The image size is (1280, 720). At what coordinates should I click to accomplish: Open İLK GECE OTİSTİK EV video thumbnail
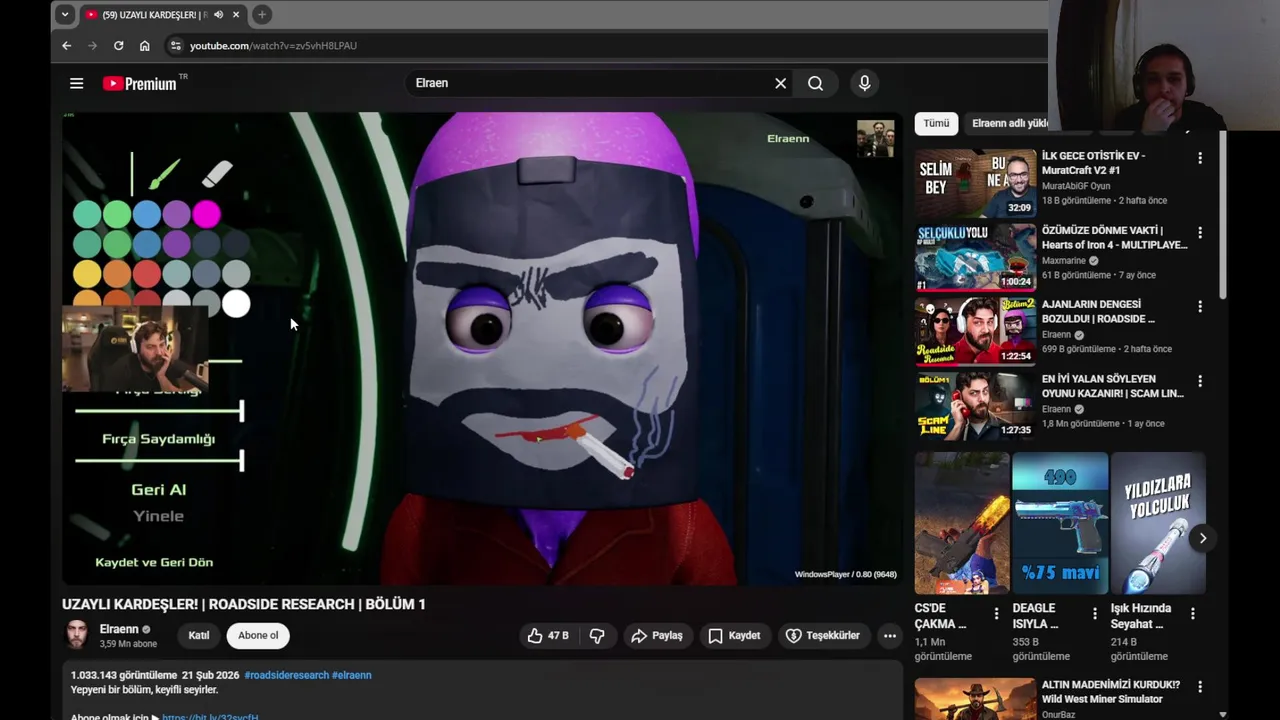976,183
